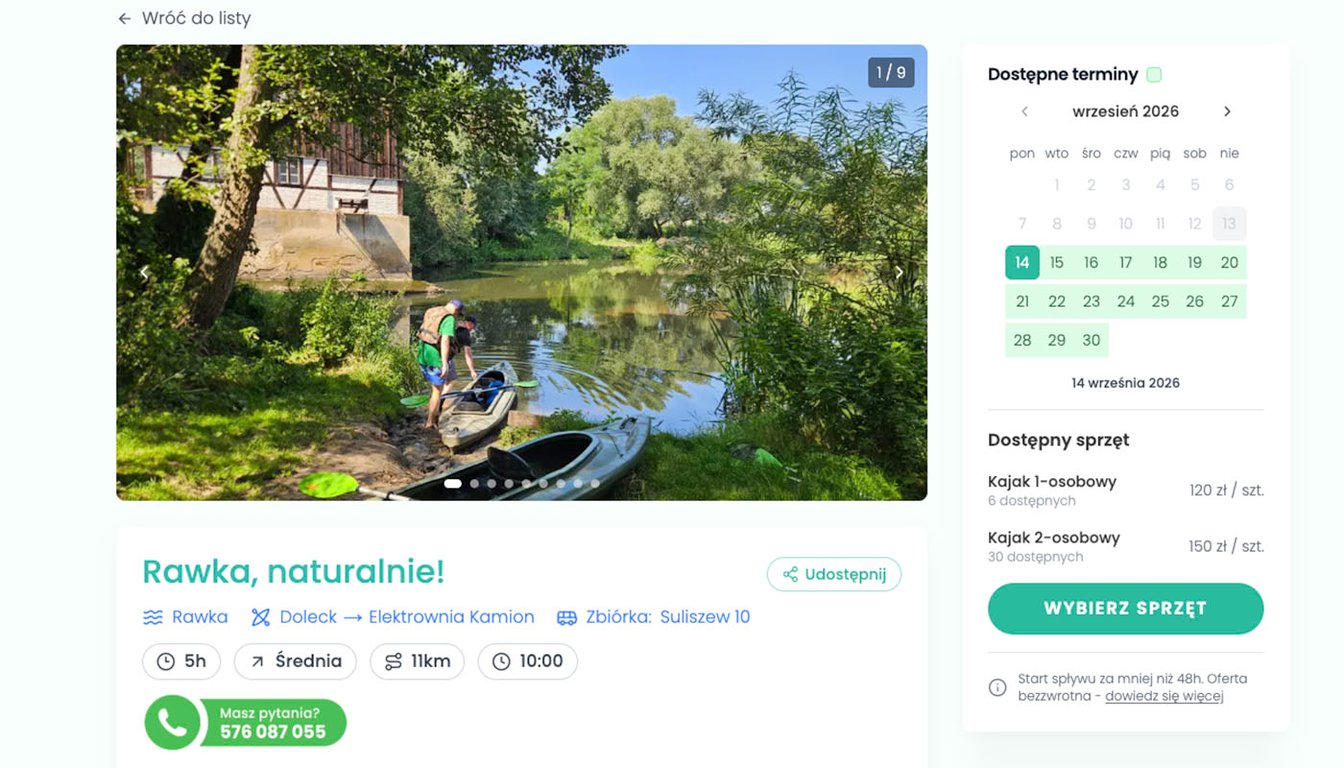Go to next month after wrzesień 2026
Screen dimensions: 1344x768
1227,111
